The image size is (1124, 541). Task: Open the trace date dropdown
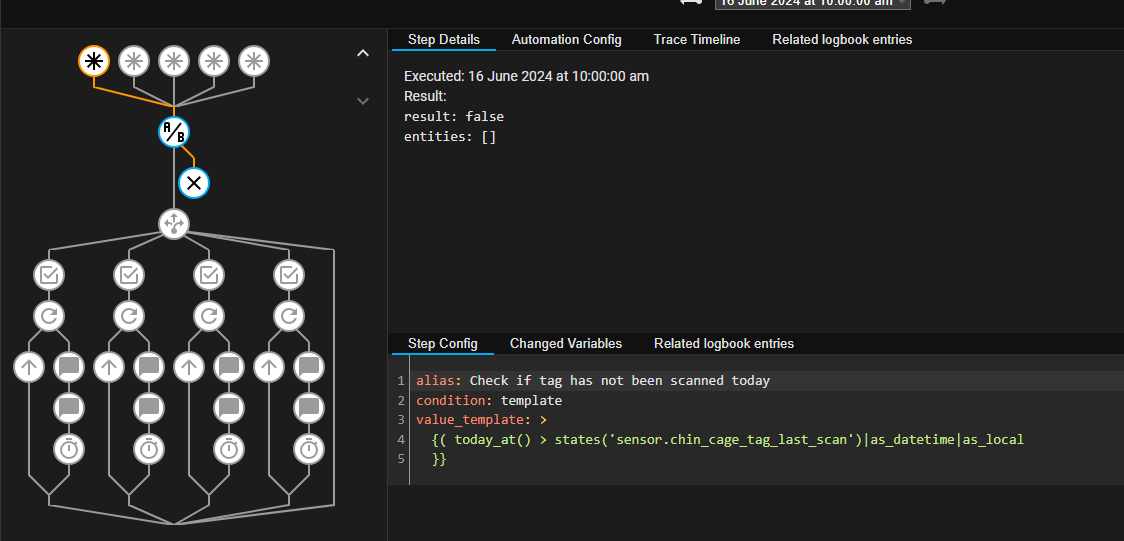(x=812, y=3)
